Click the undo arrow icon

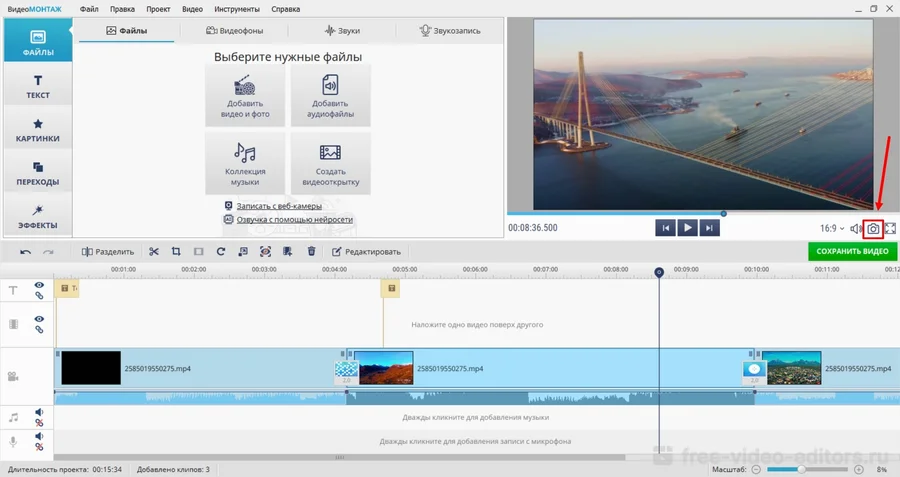click(26, 252)
